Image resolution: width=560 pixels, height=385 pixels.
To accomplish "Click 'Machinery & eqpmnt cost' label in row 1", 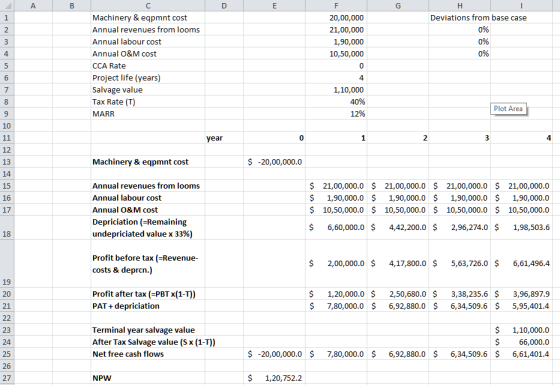I will pyautogui.click(x=140, y=18).
